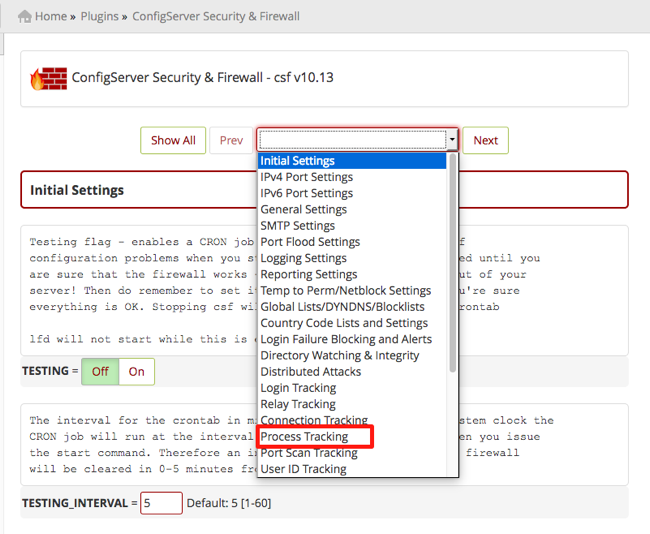Screen dimensions: 650x534
Task: Set TESTING to On
Action: (x=136, y=371)
